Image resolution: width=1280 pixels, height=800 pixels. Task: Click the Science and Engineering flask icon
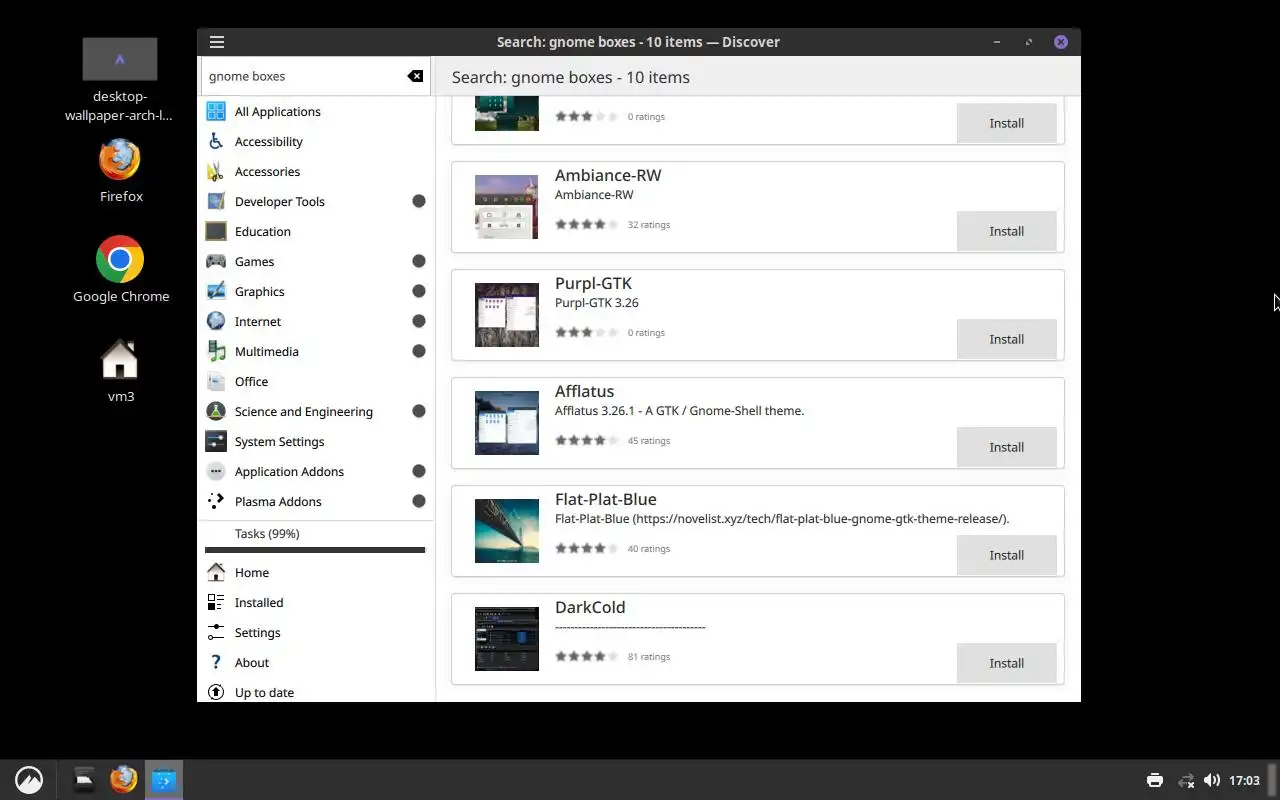coord(216,411)
